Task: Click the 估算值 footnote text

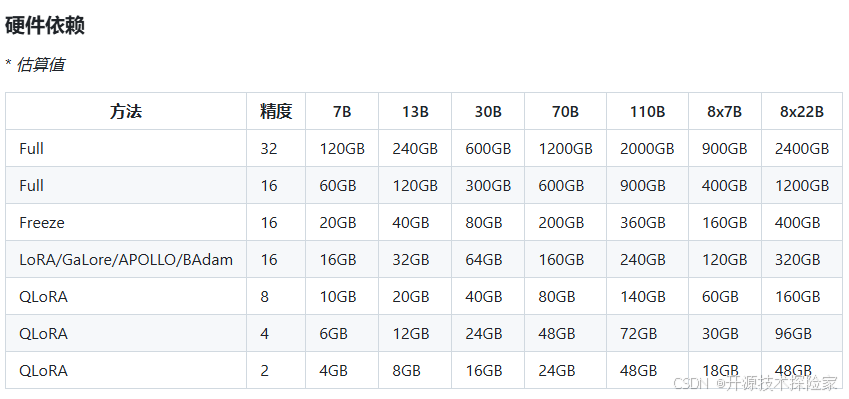Action: click(41, 65)
